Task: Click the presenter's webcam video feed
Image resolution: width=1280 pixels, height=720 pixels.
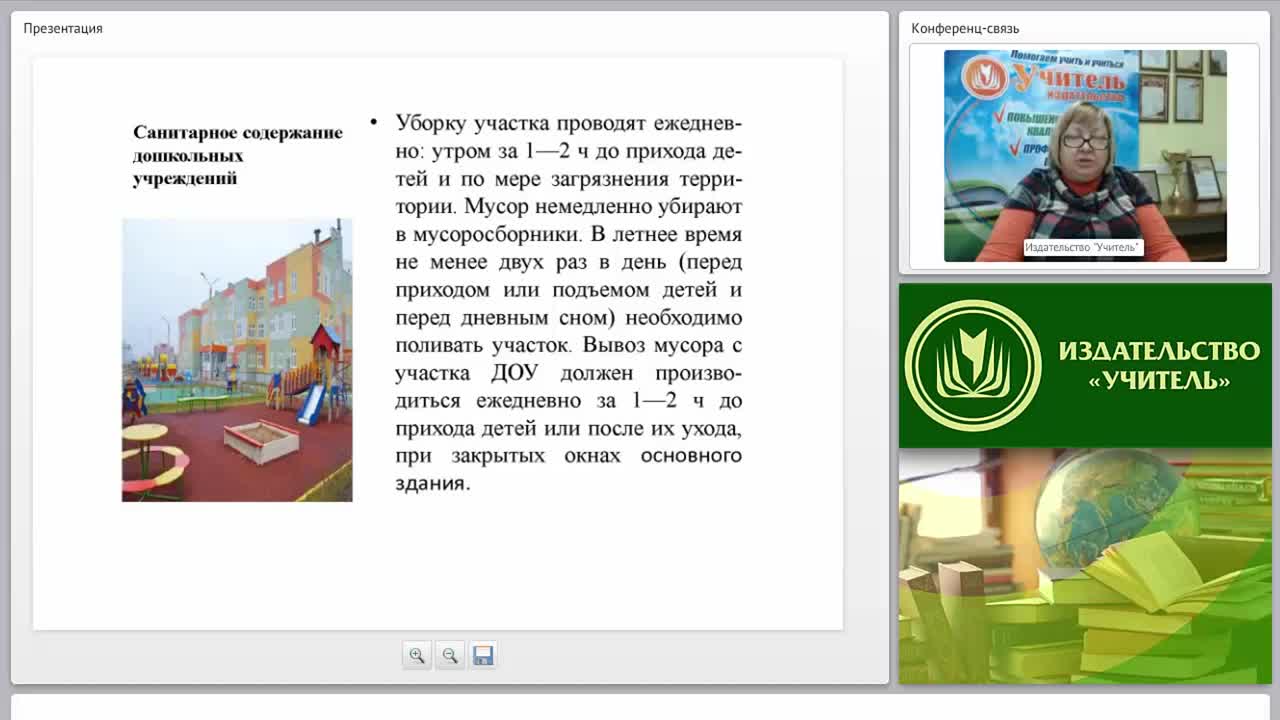Action: coord(1085,155)
